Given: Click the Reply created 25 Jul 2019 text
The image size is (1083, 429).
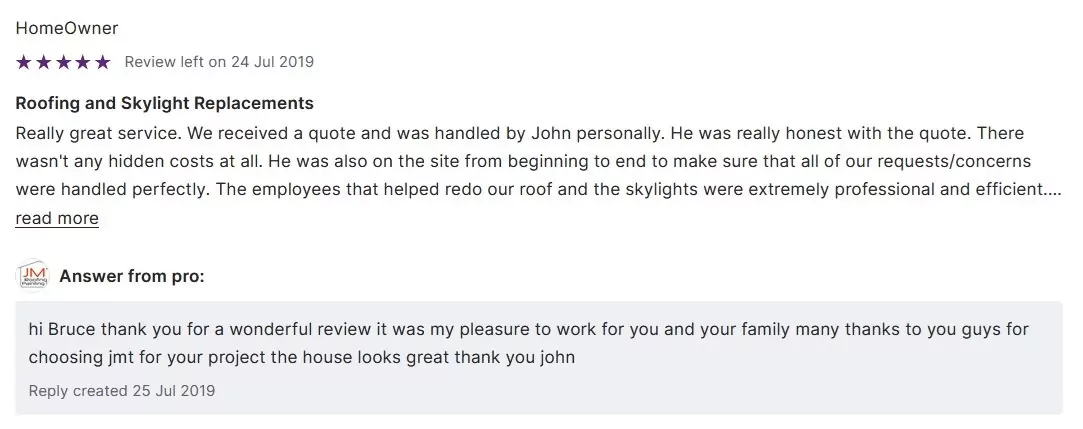Looking at the screenshot, I should click(x=121, y=390).
